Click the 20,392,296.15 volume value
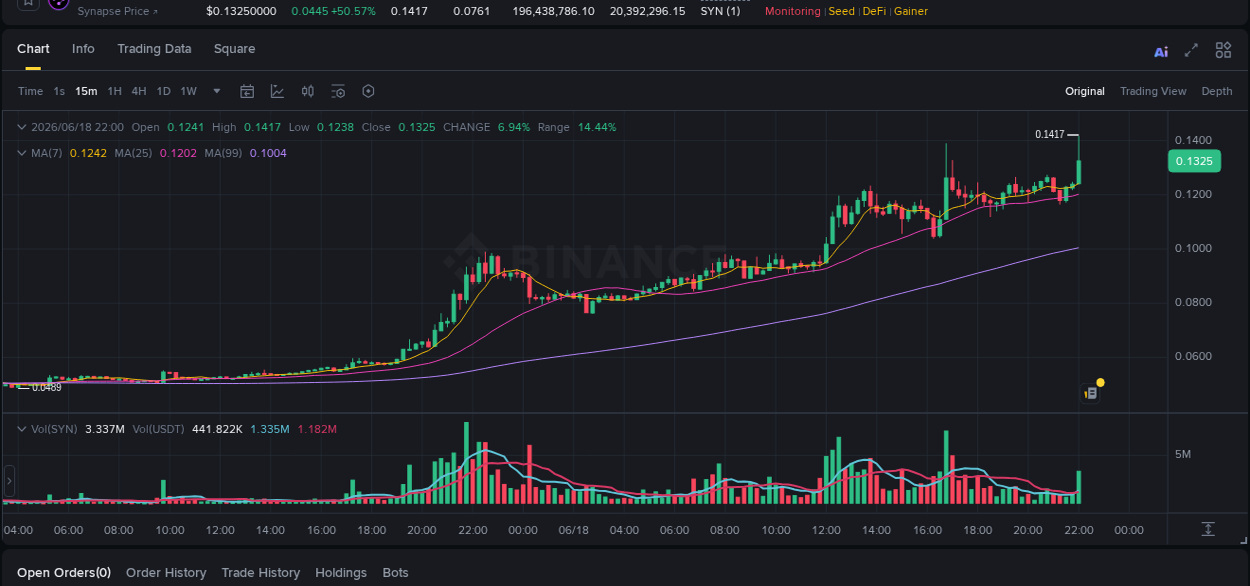This screenshot has width=1250, height=586. tap(648, 11)
